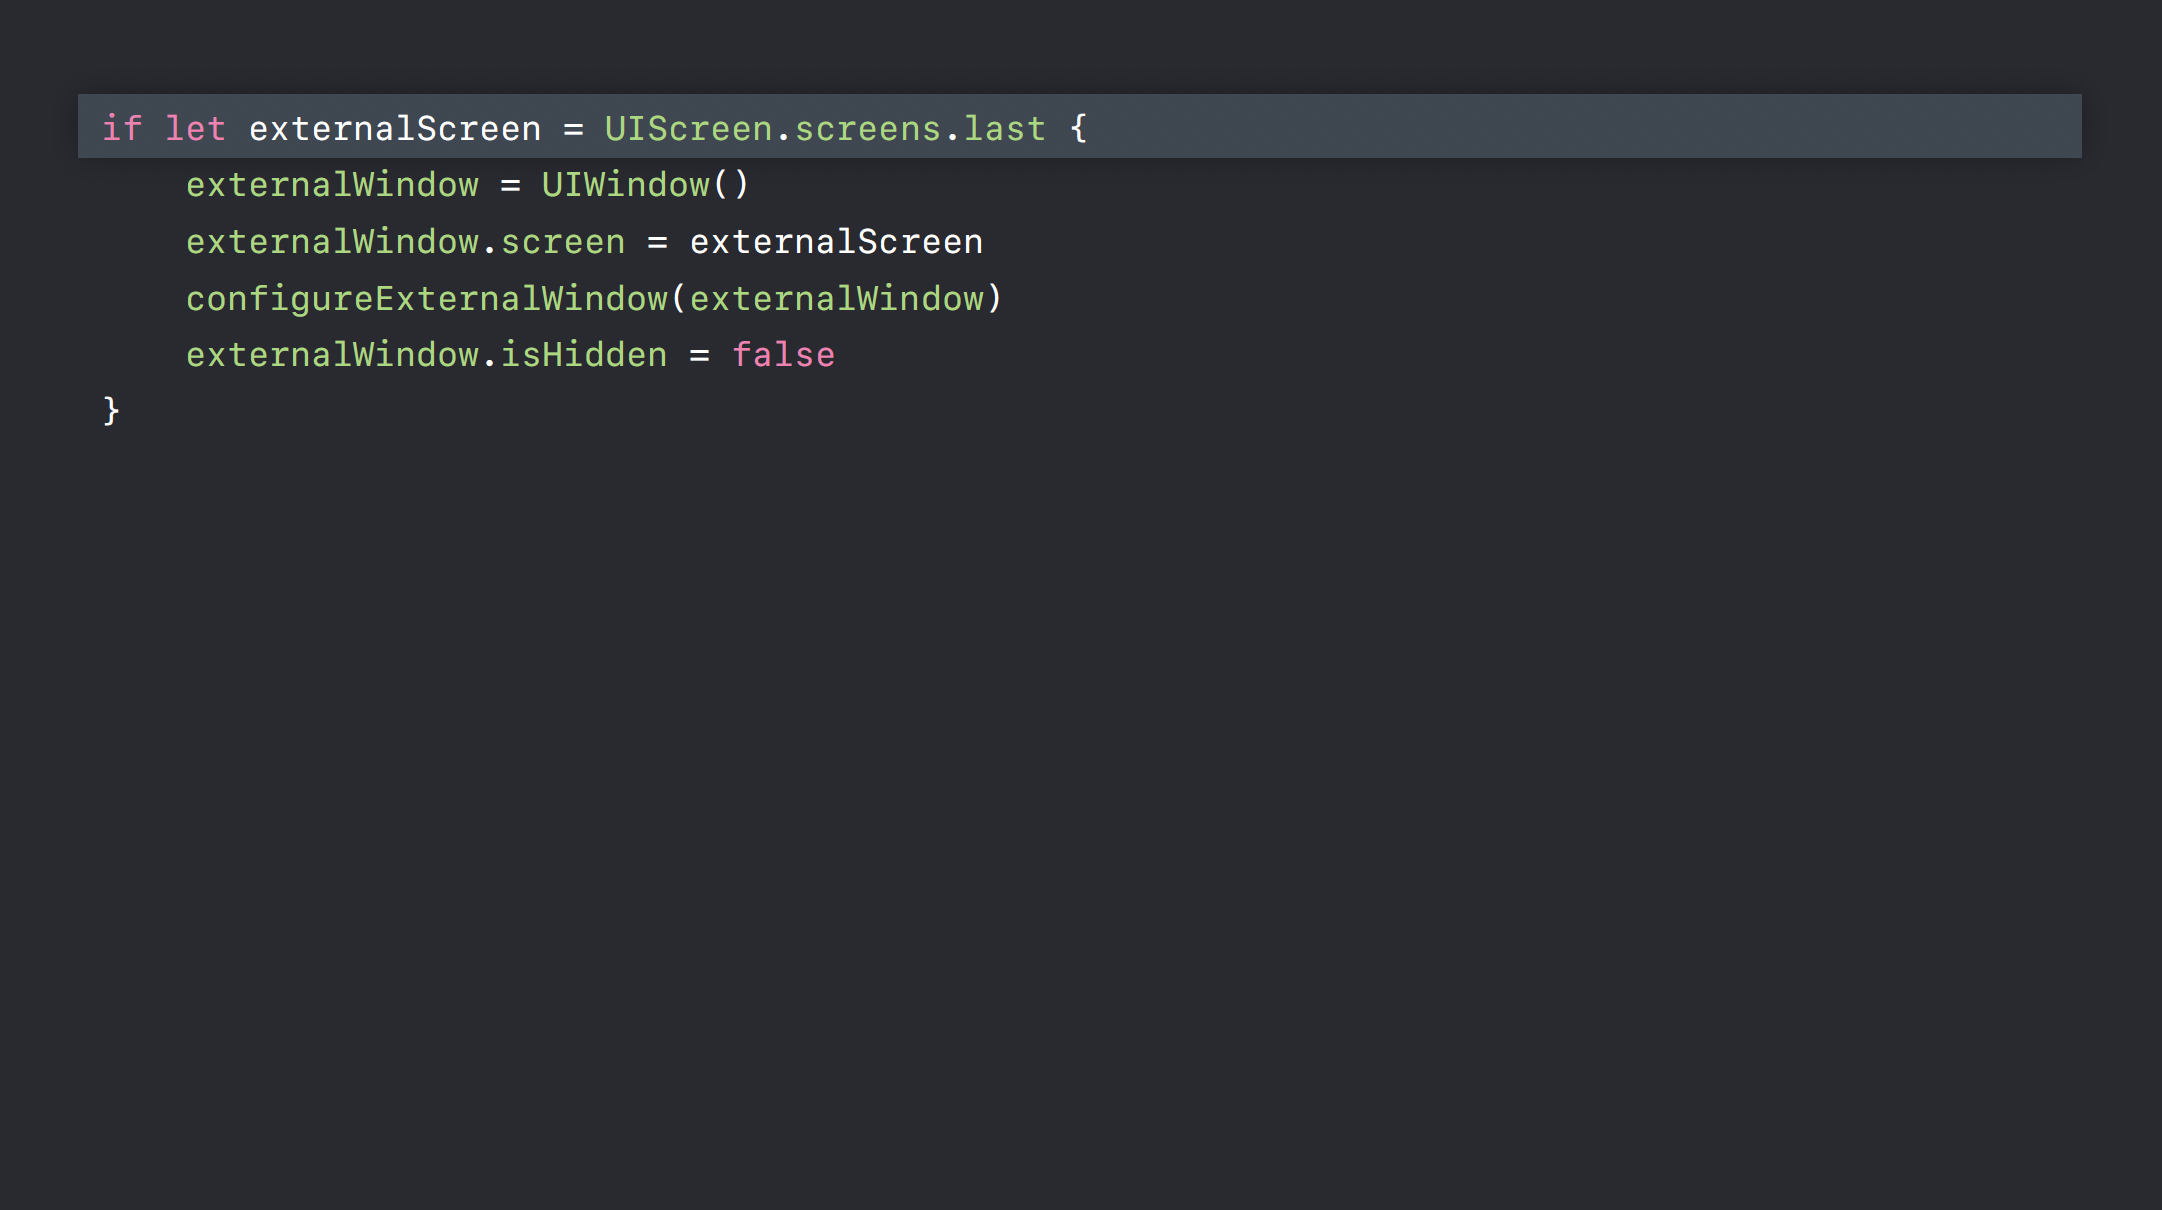Viewport: 2162px width, 1210px height.
Task: Click the opening curly brace
Action: (x=1078, y=129)
